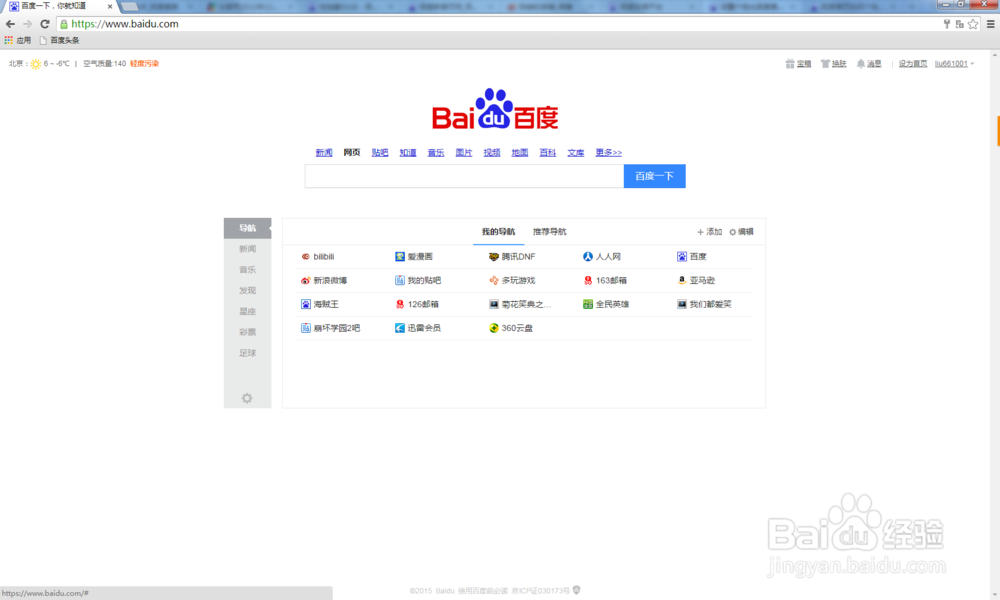This screenshot has height=600, width=1000.
Task: Select 导航 in the left sidebar
Action: [x=247, y=228]
